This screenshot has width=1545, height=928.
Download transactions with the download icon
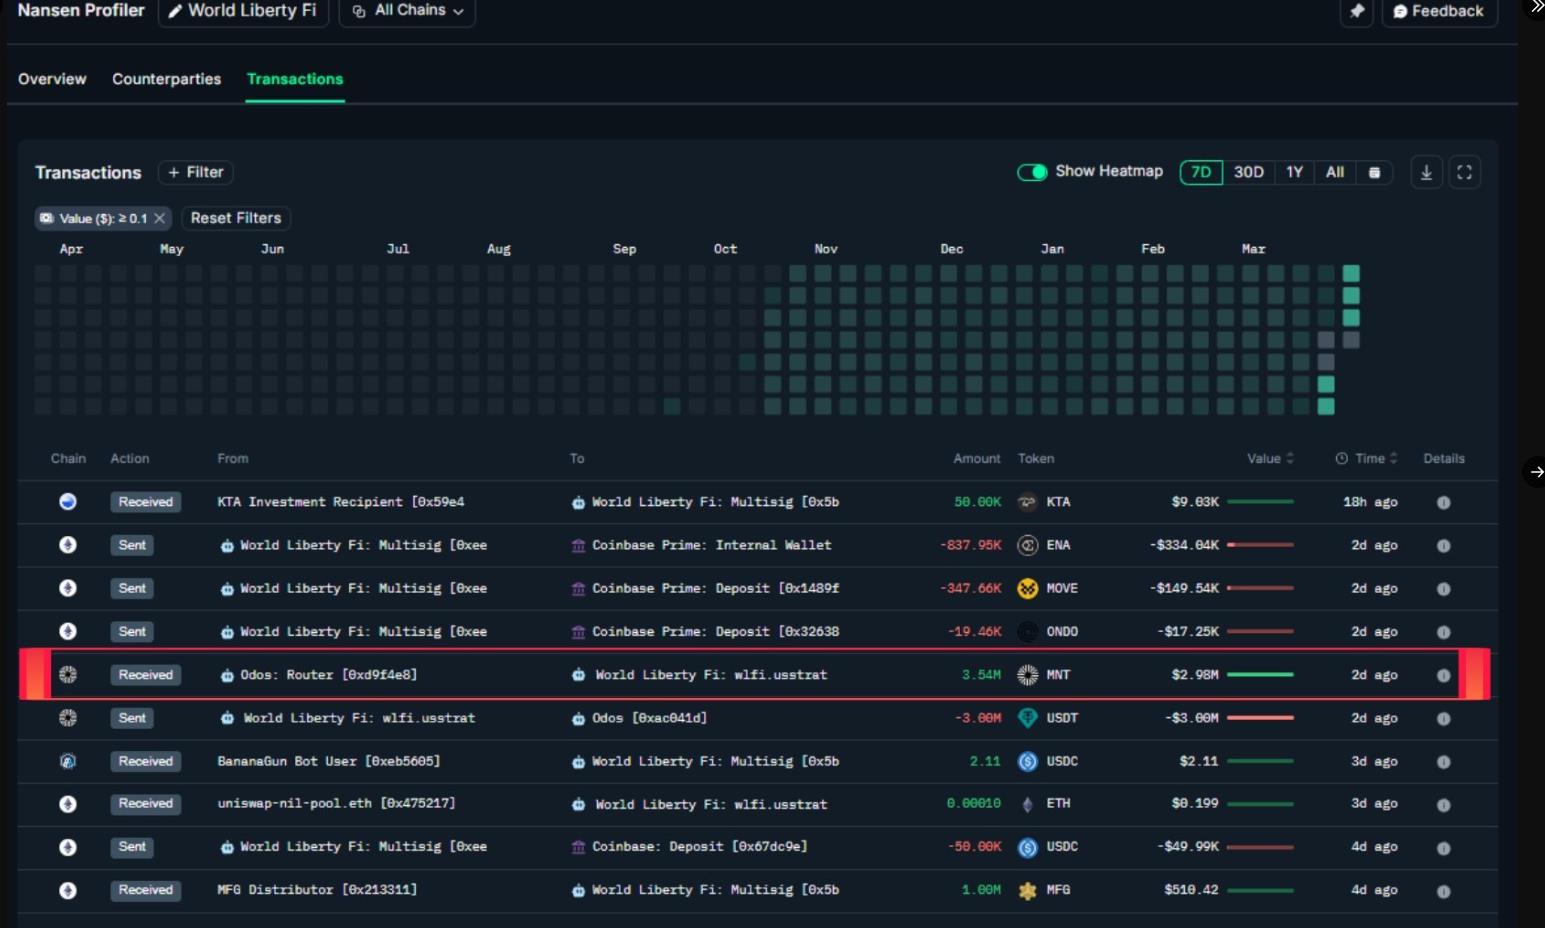tap(1426, 172)
